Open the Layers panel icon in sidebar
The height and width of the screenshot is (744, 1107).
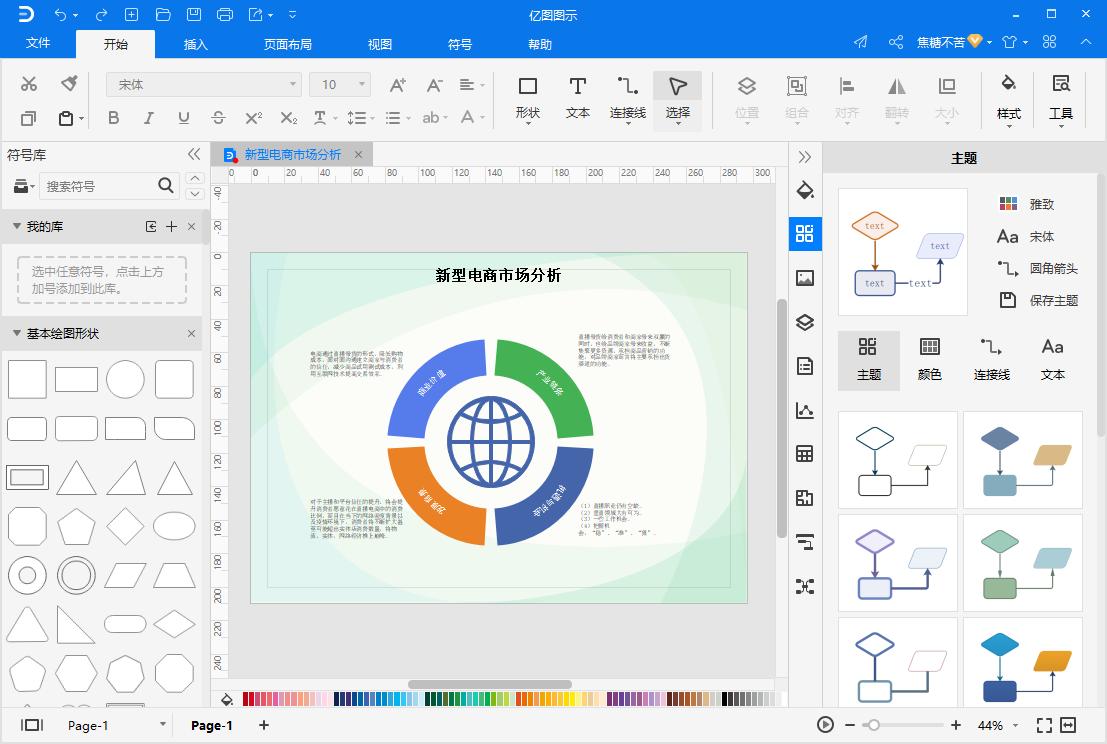pos(805,322)
